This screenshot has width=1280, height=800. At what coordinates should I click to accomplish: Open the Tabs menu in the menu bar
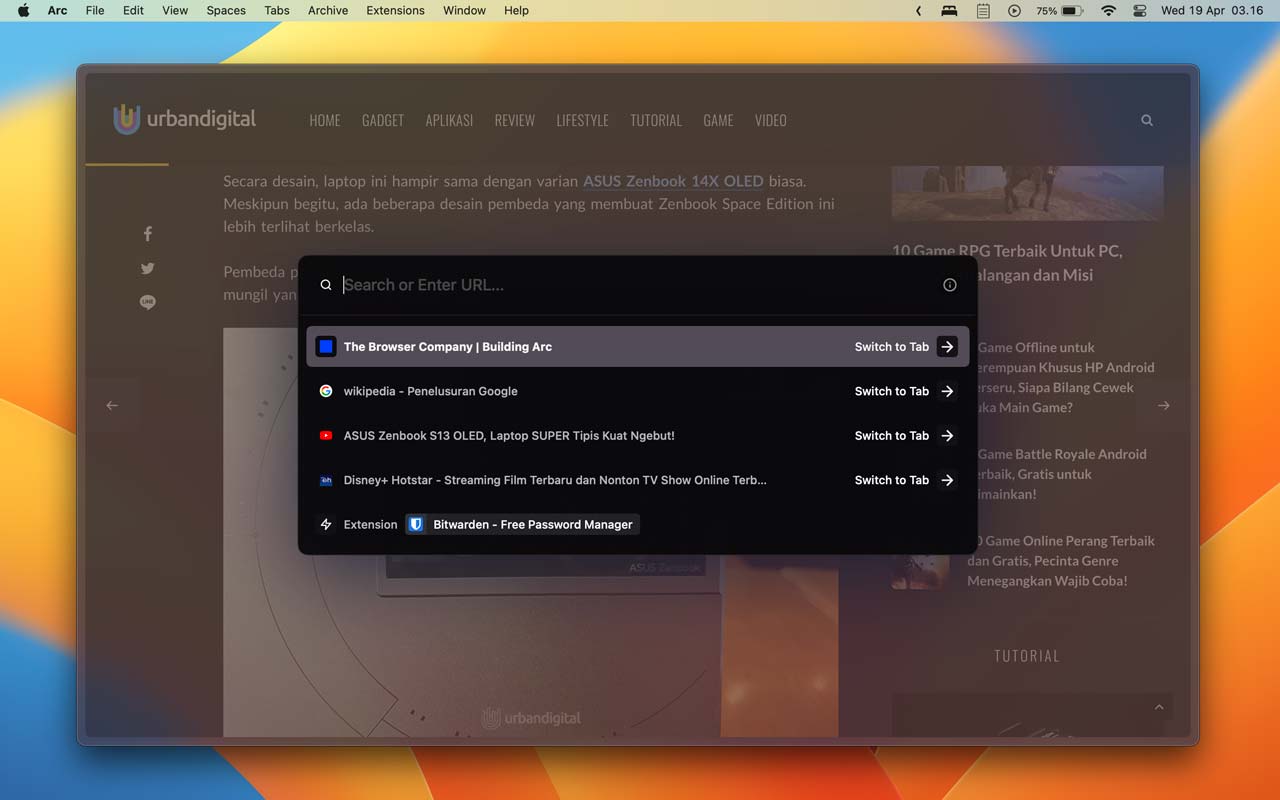(x=276, y=11)
